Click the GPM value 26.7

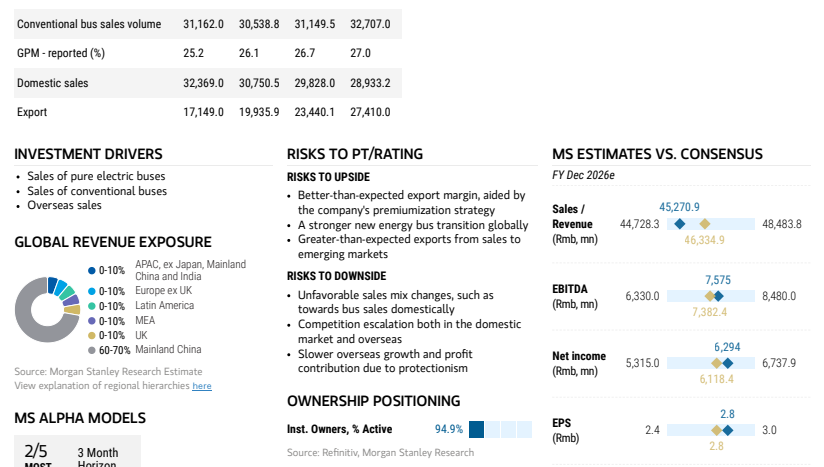[304, 53]
